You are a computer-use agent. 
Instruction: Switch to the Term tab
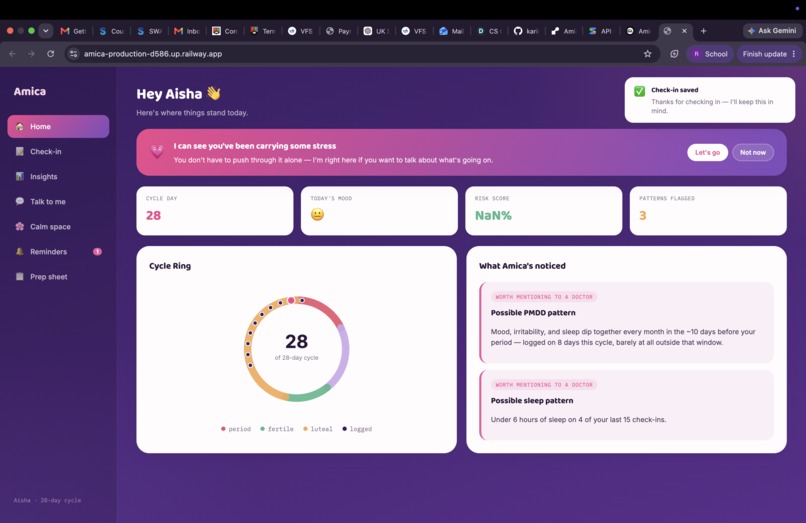point(262,31)
